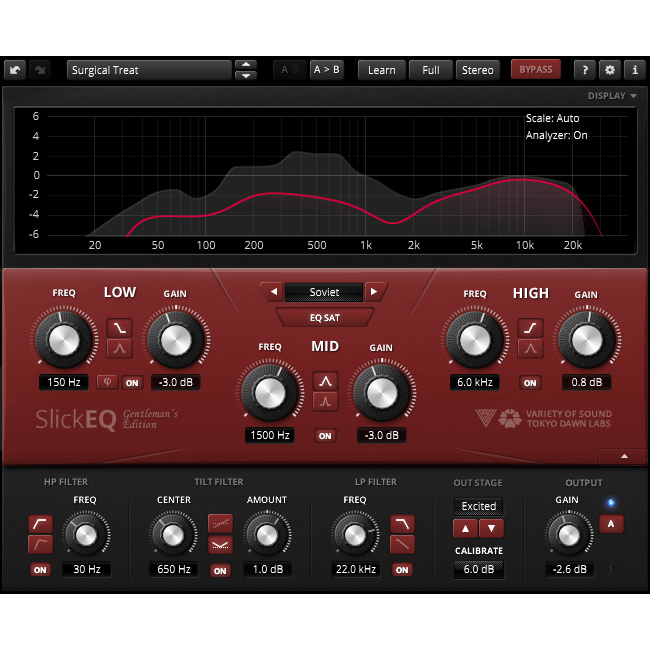Open the Soviet EQ model selector

tap(324, 292)
